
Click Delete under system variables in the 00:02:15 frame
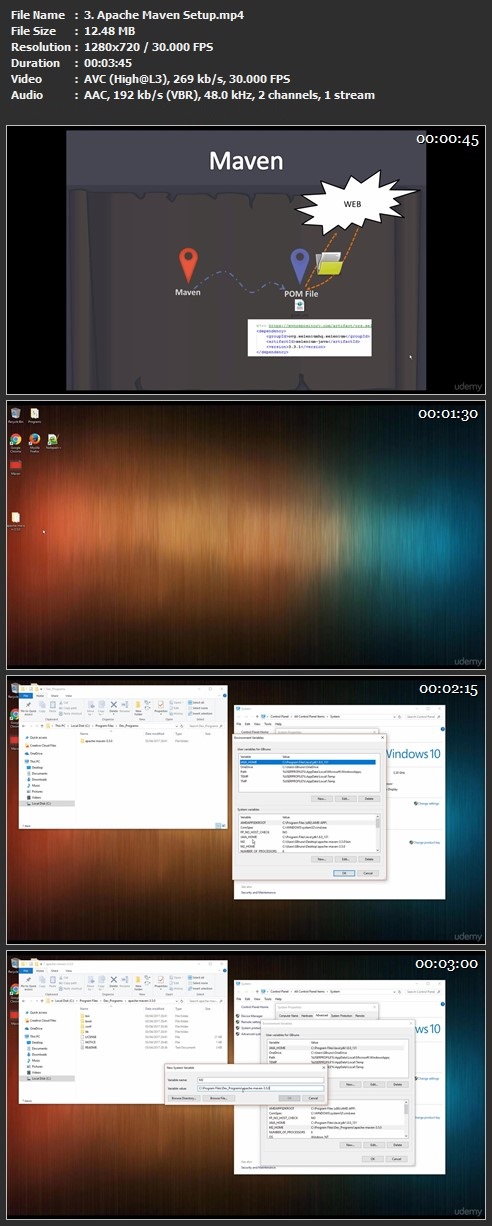[x=369, y=859]
